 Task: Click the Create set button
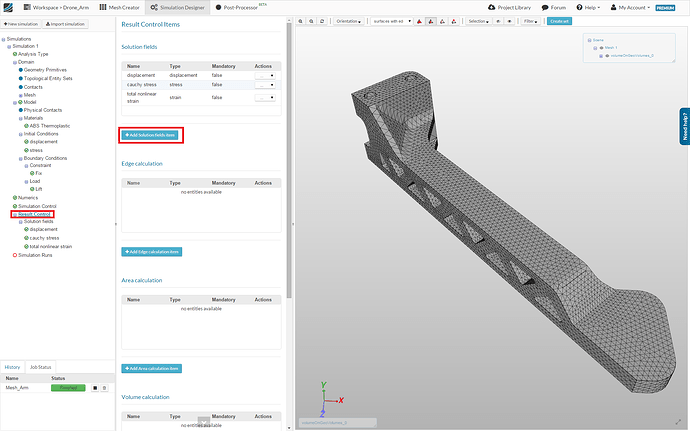click(x=560, y=21)
